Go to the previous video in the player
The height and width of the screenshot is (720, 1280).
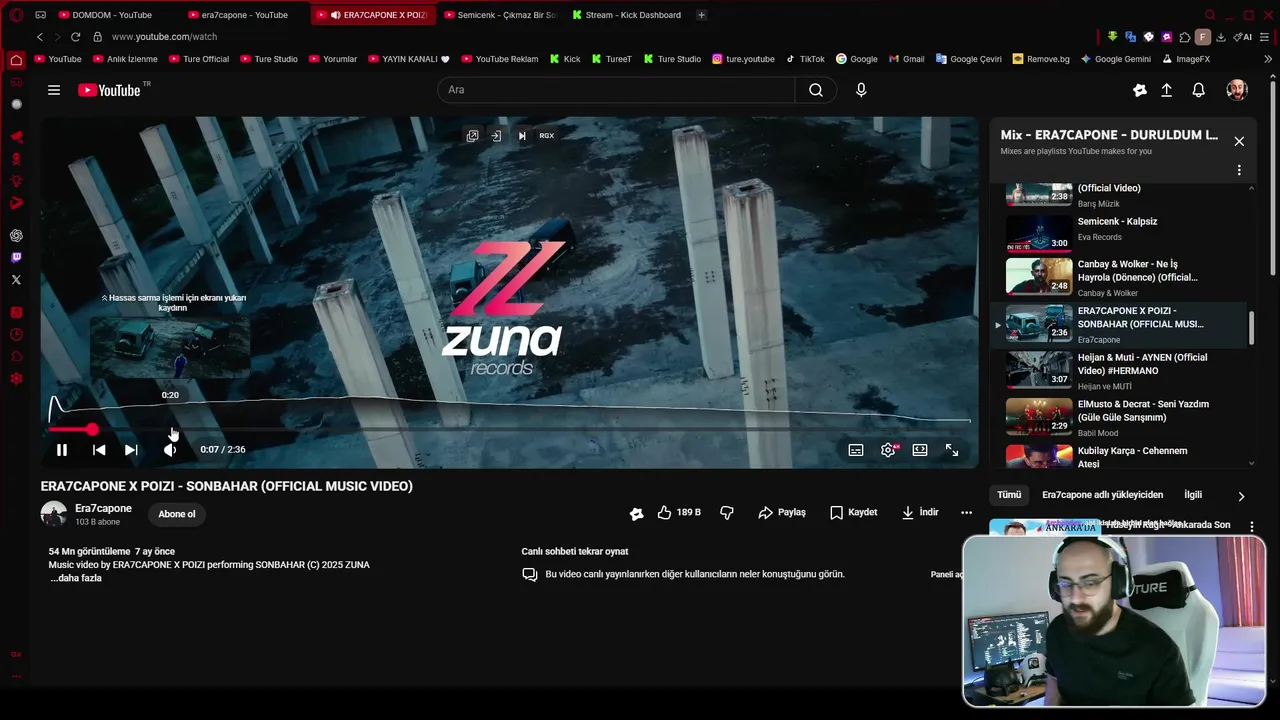pos(99,450)
